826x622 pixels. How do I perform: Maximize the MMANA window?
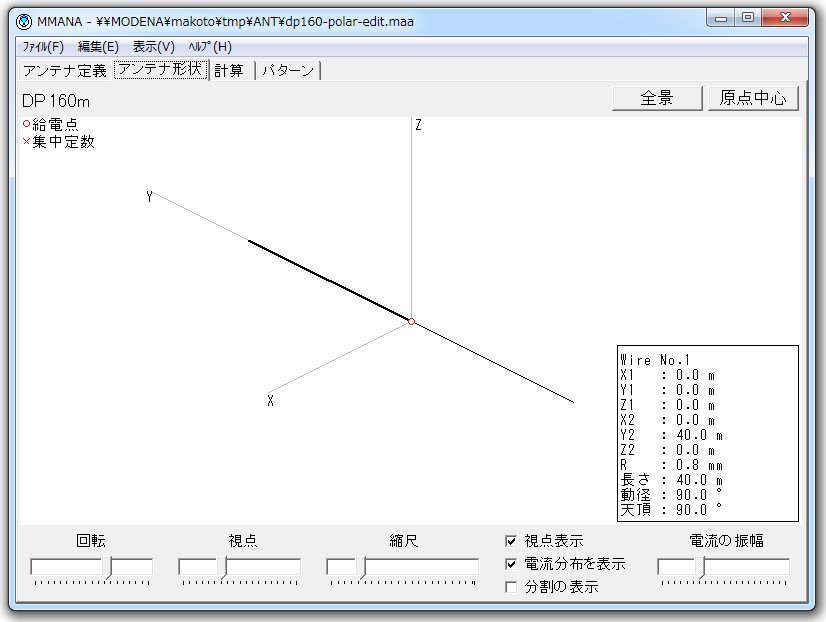pyautogui.click(x=747, y=17)
